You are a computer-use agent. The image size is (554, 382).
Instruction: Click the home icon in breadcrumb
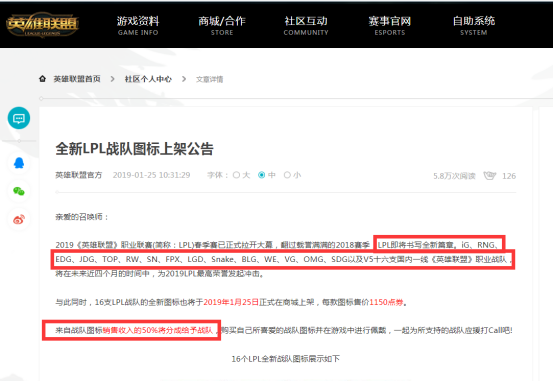(x=42, y=78)
